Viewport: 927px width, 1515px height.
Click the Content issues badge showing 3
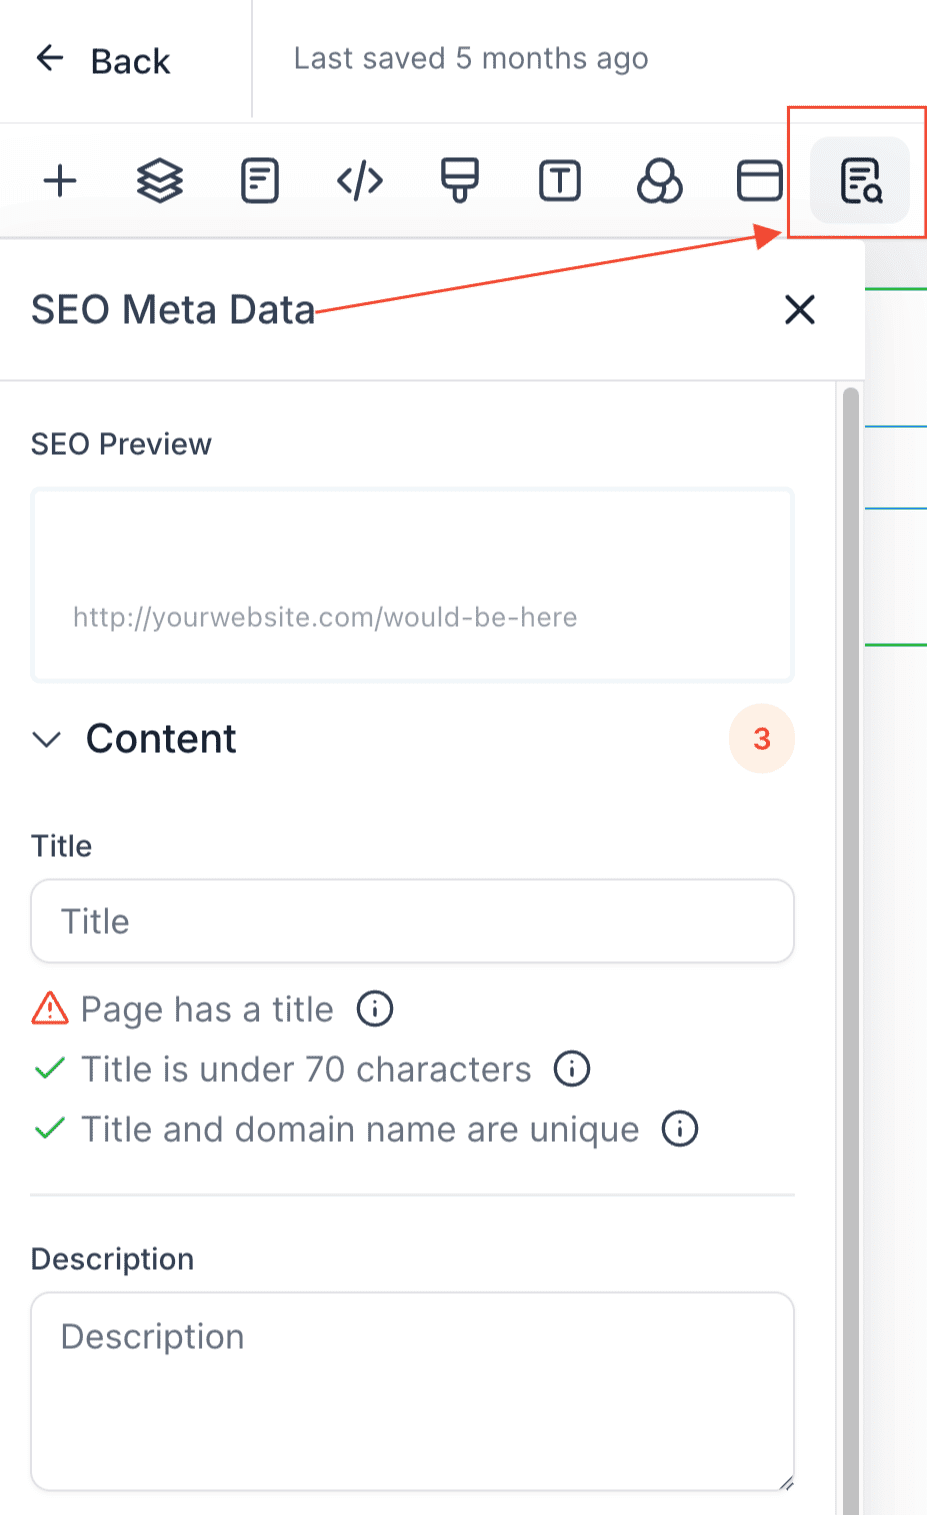coord(762,739)
